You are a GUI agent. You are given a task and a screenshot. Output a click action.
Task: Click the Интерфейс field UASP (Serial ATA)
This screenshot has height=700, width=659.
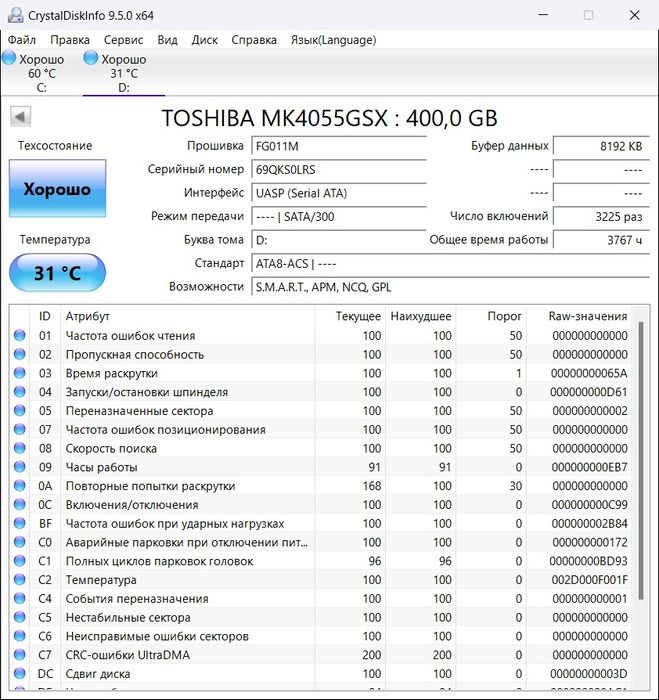point(339,193)
